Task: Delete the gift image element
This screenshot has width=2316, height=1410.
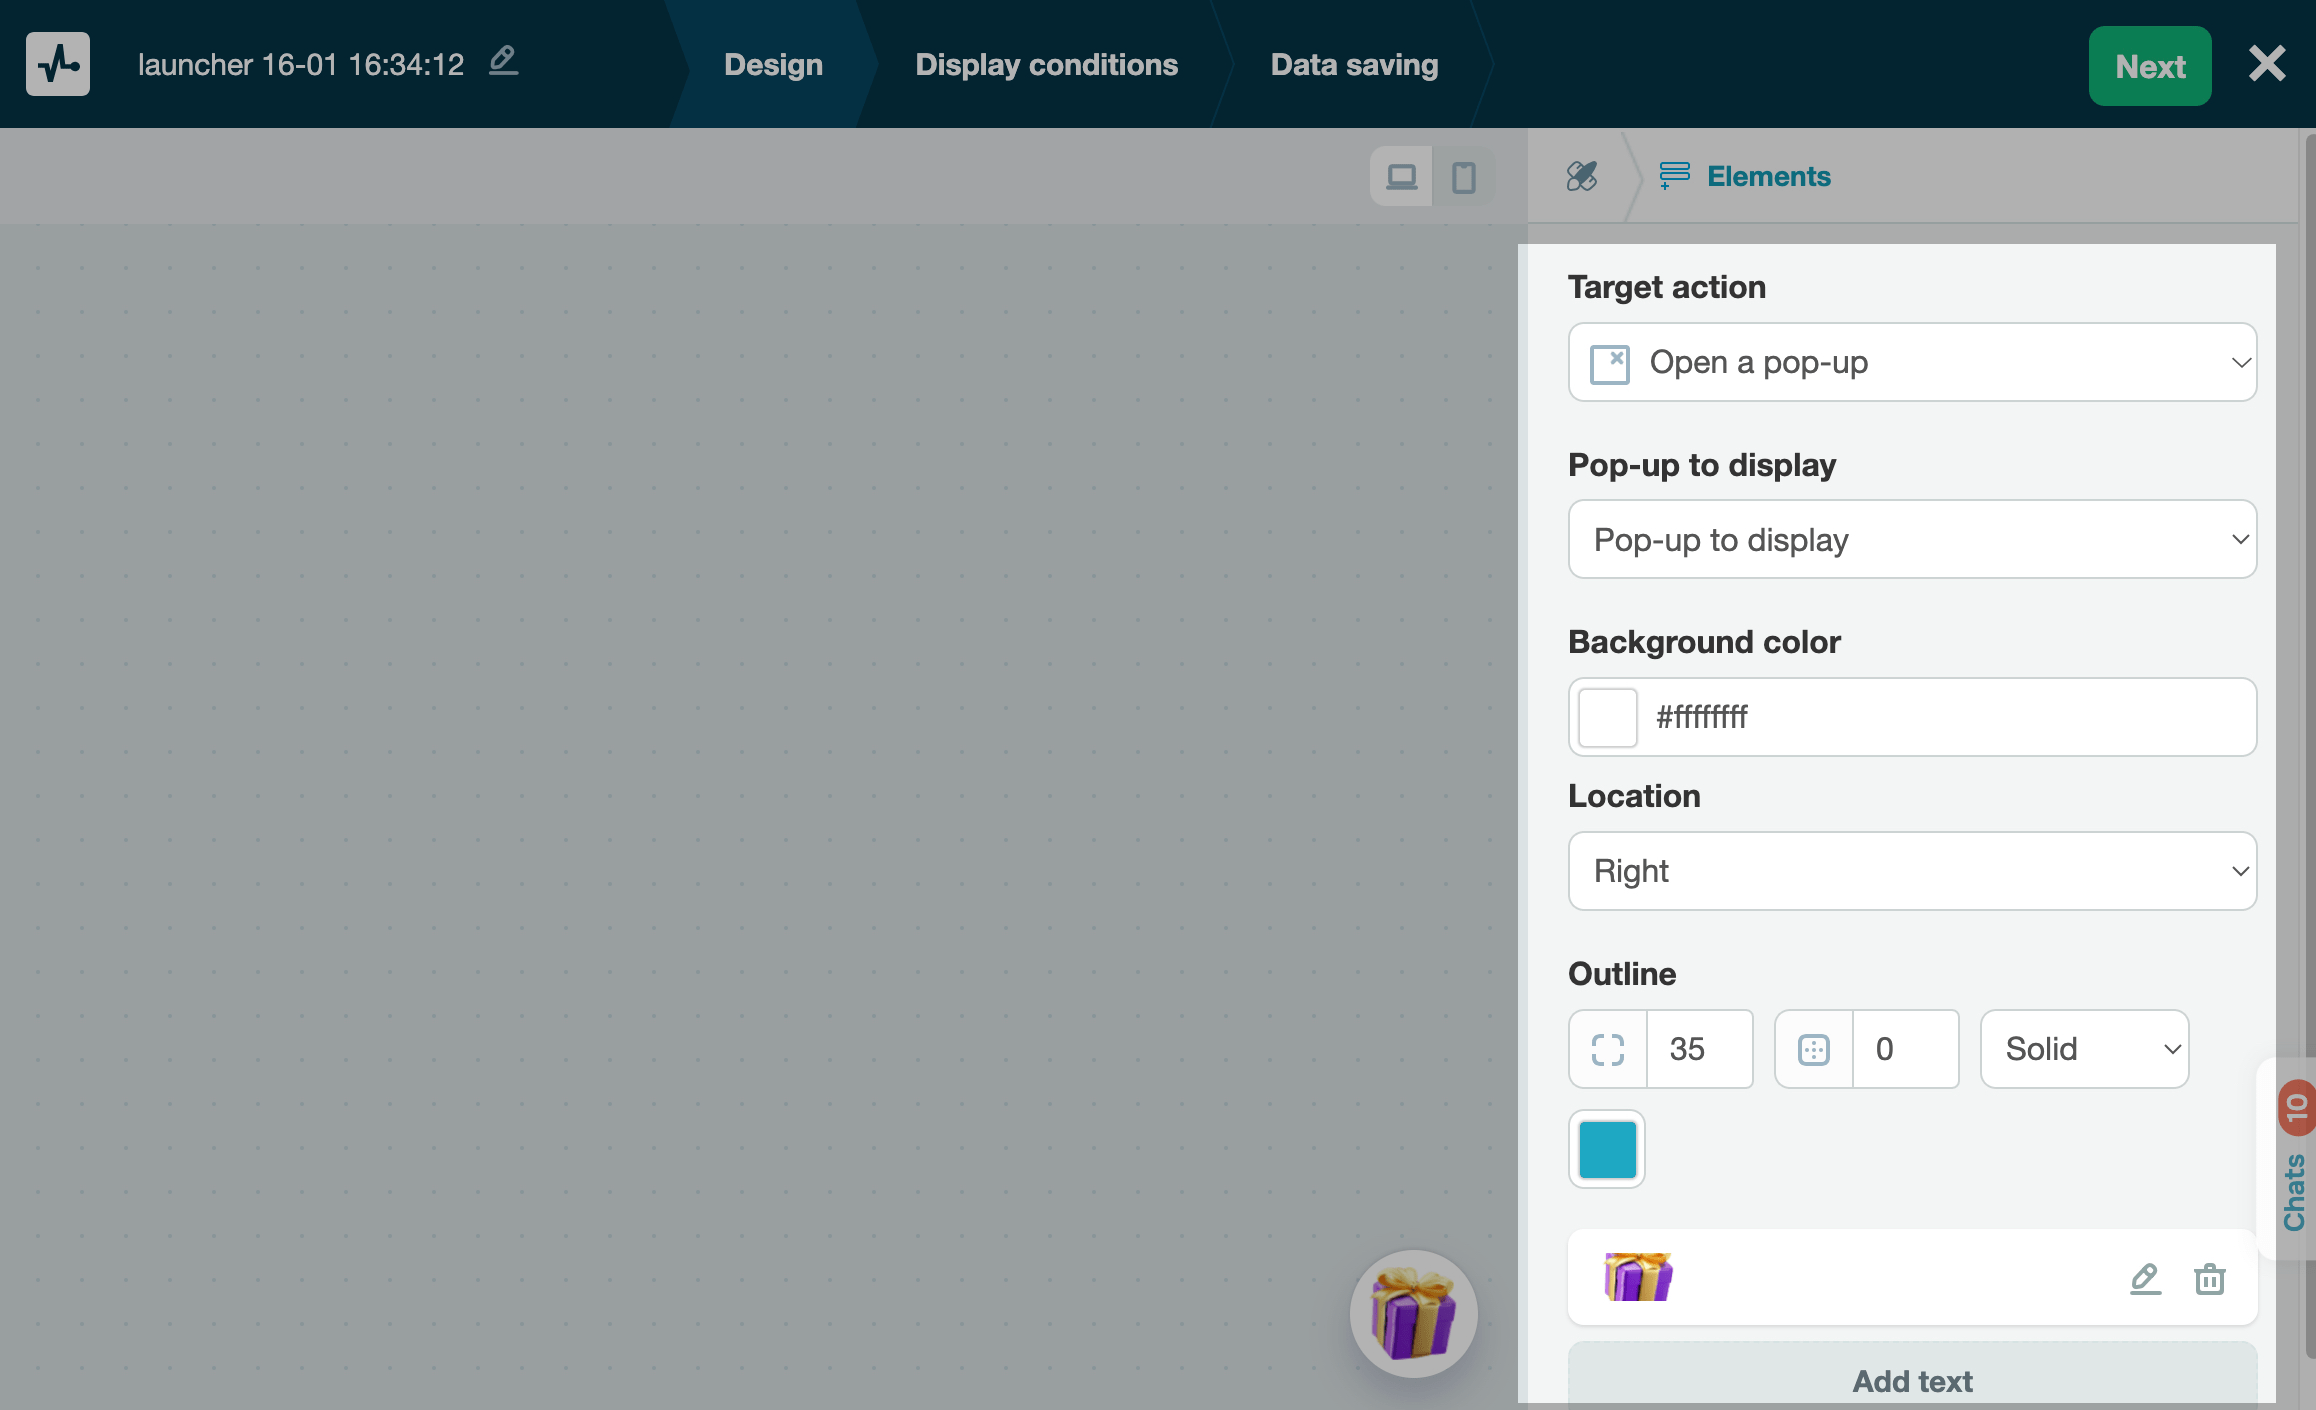Action: [x=2209, y=1278]
